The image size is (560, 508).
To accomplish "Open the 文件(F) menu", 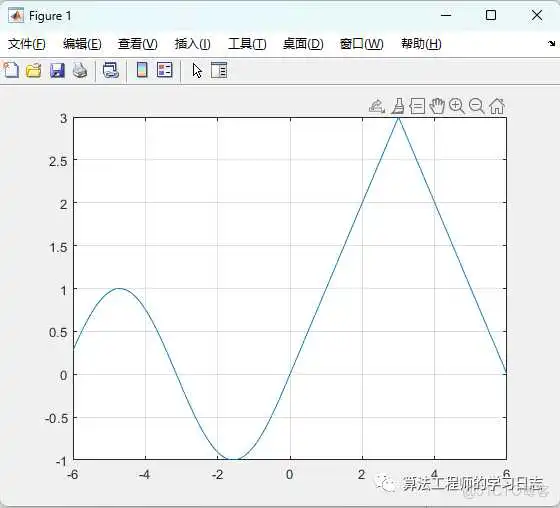I will click(27, 44).
